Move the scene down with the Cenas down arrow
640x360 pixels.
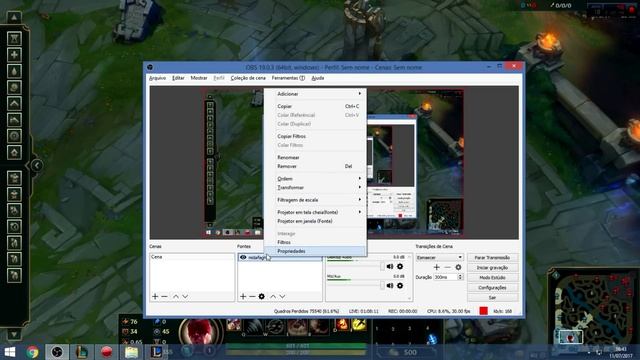point(185,296)
